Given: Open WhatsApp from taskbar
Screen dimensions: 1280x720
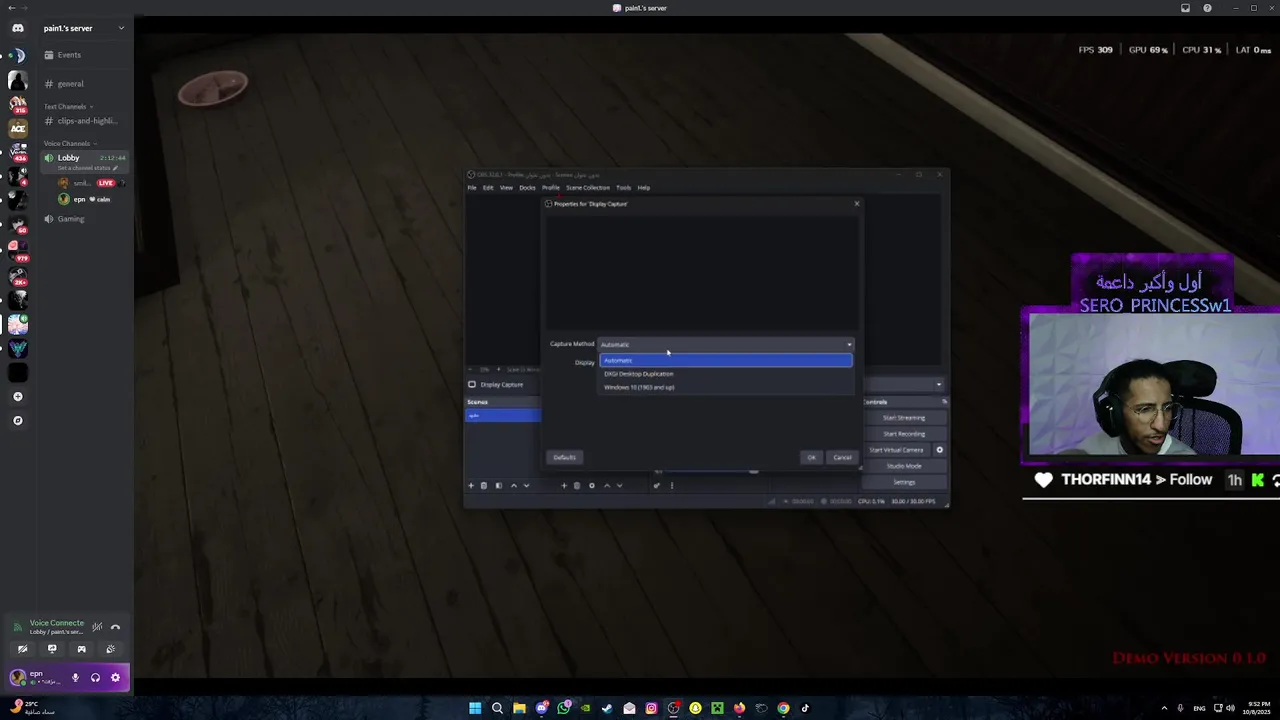Looking at the screenshot, I should [x=564, y=708].
